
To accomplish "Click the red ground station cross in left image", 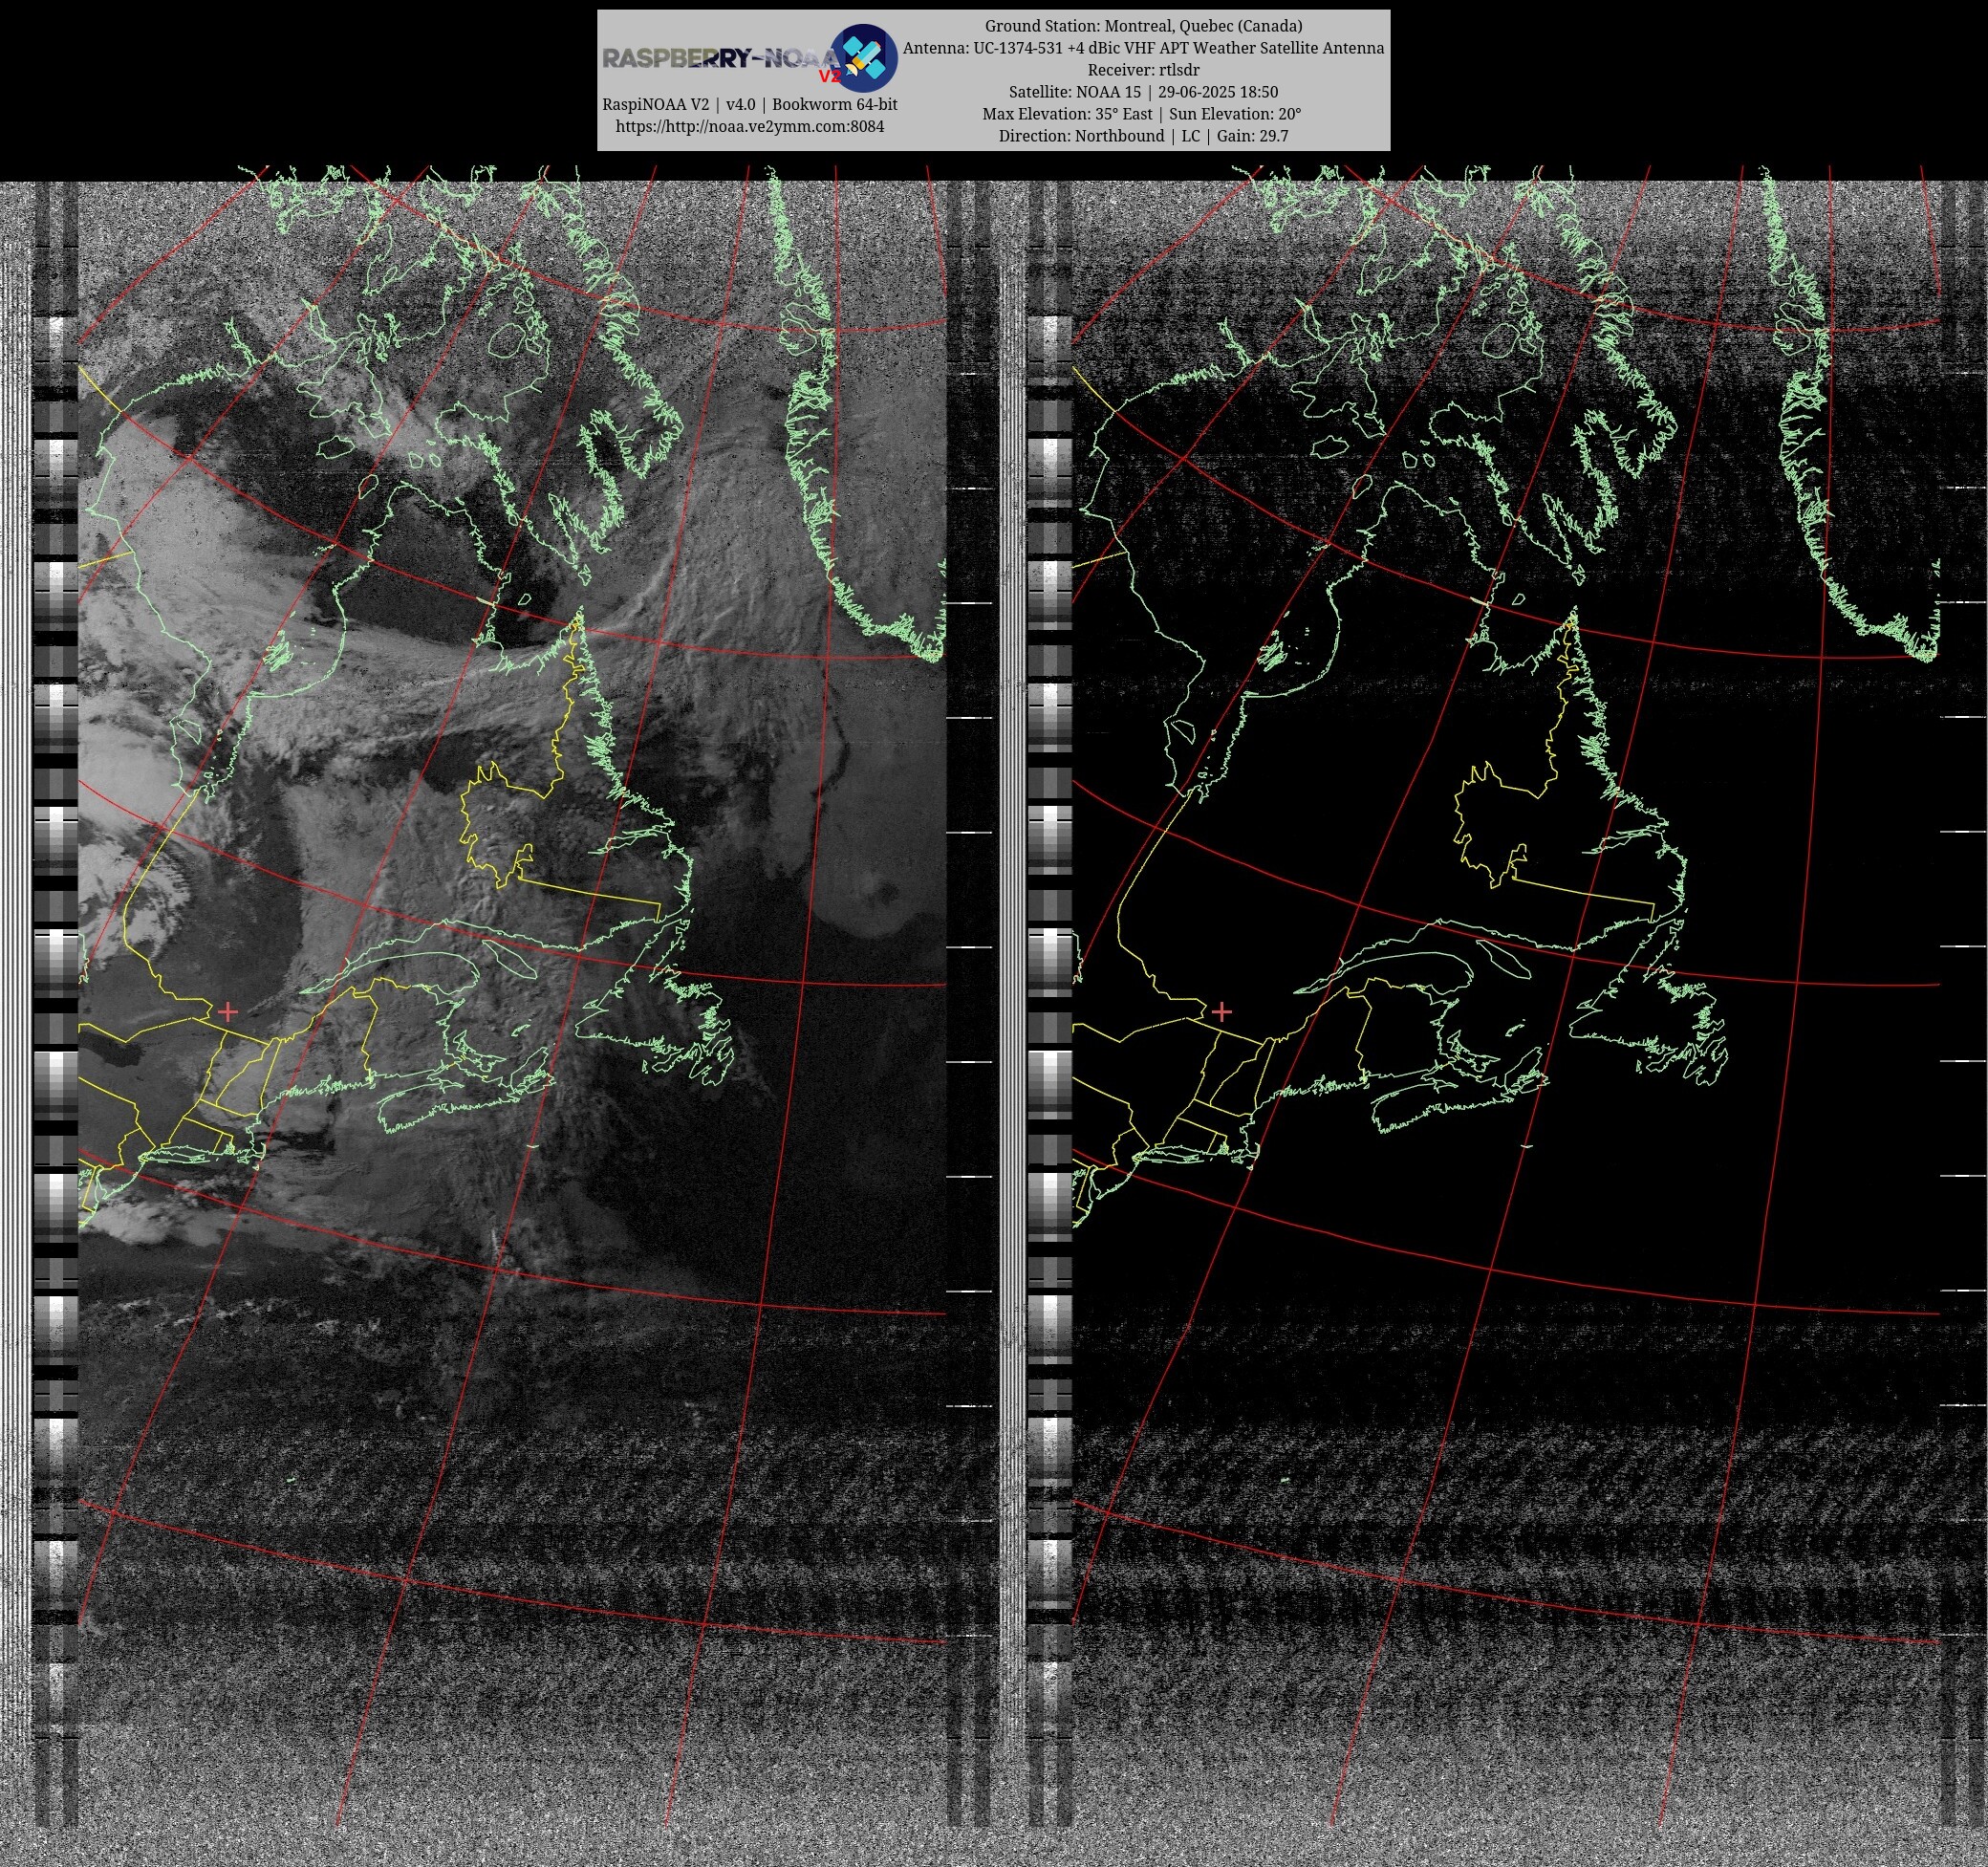I will pos(228,1012).
